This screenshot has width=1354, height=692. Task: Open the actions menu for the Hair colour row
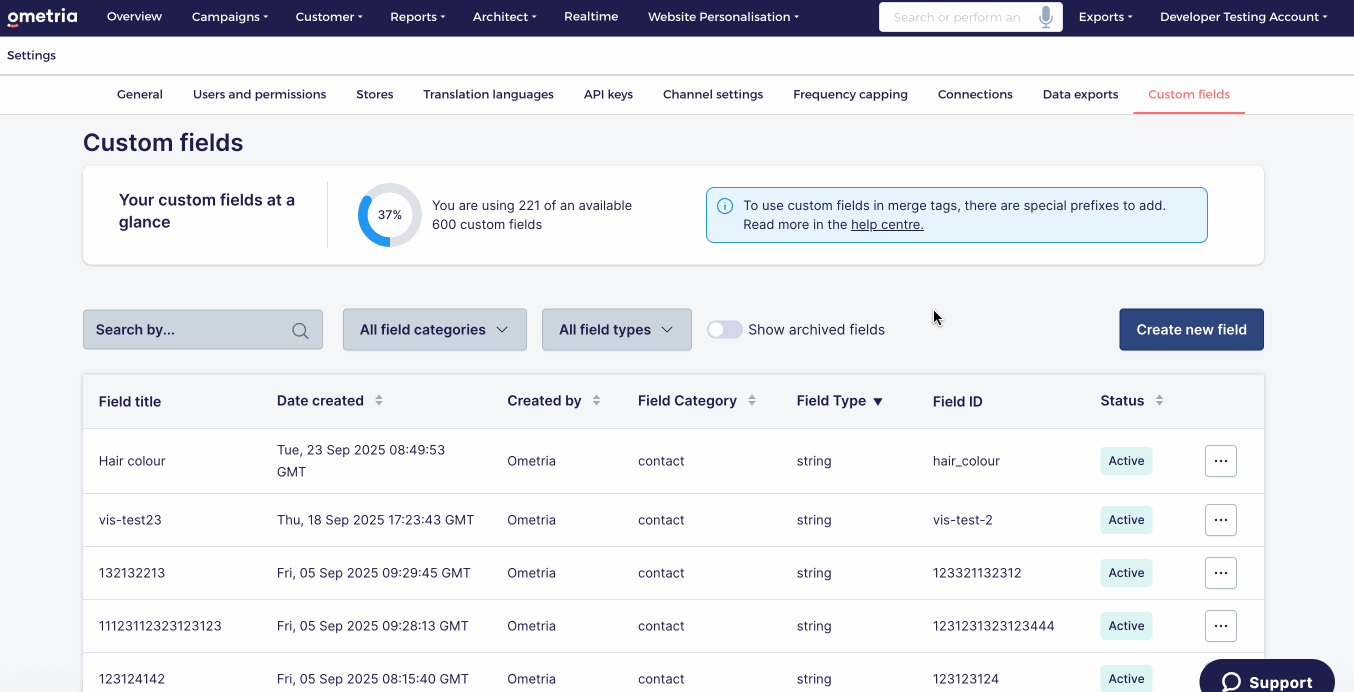coord(1220,460)
